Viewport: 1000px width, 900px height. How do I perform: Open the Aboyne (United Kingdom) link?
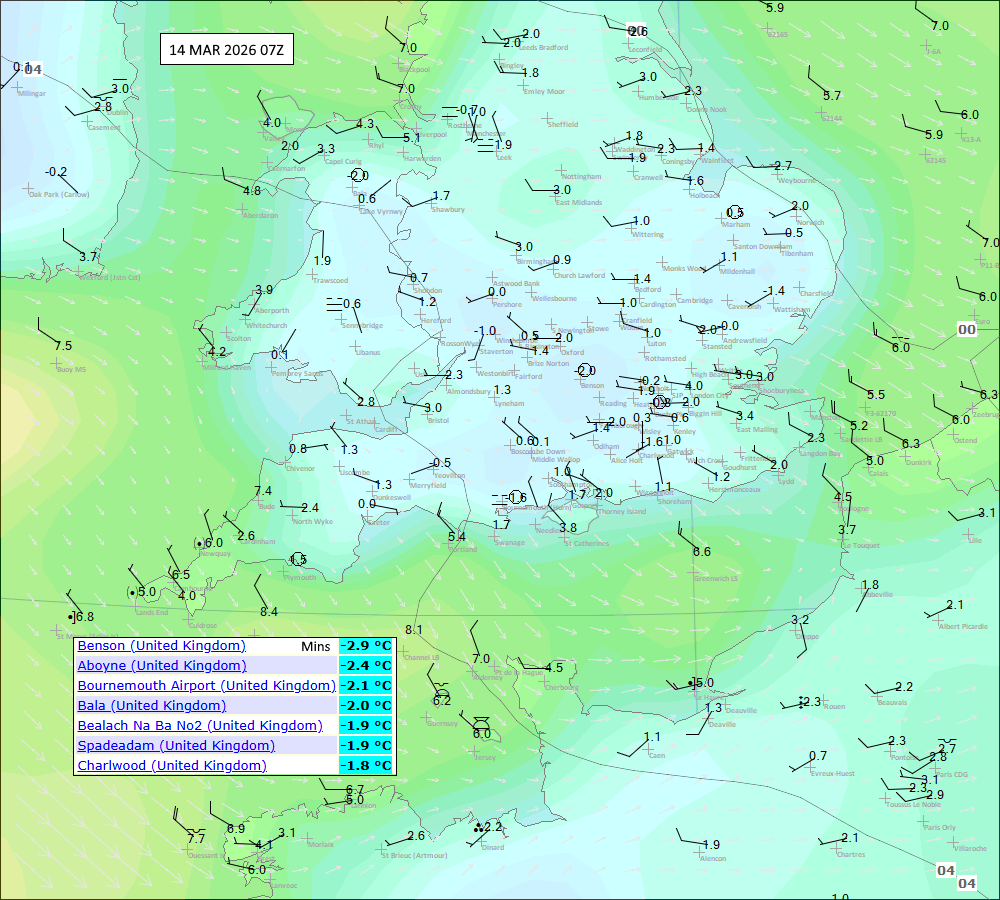point(162,665)
